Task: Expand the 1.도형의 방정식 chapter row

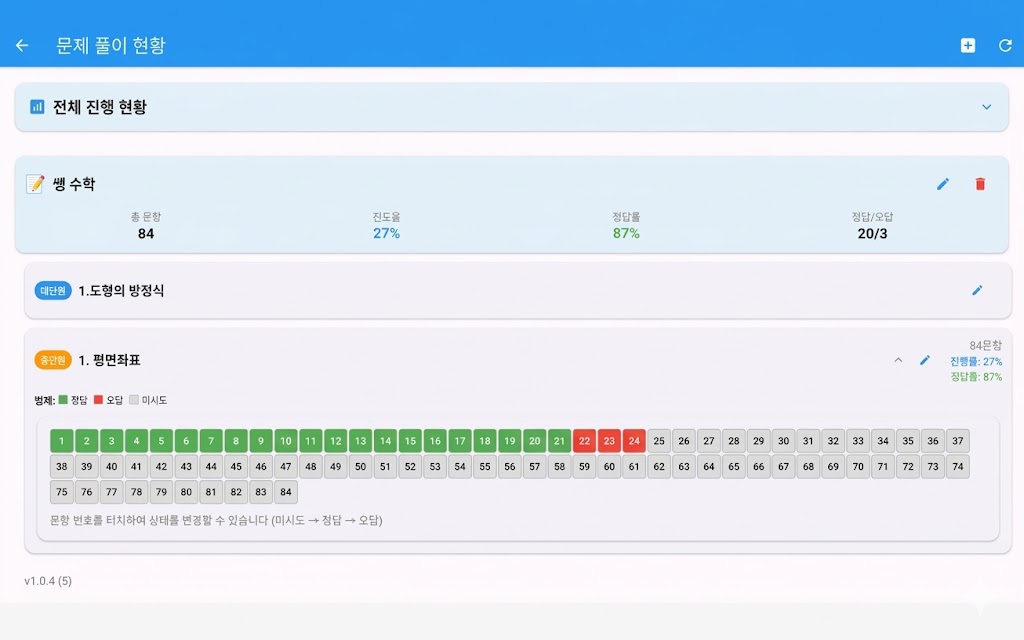Action: 500,290
